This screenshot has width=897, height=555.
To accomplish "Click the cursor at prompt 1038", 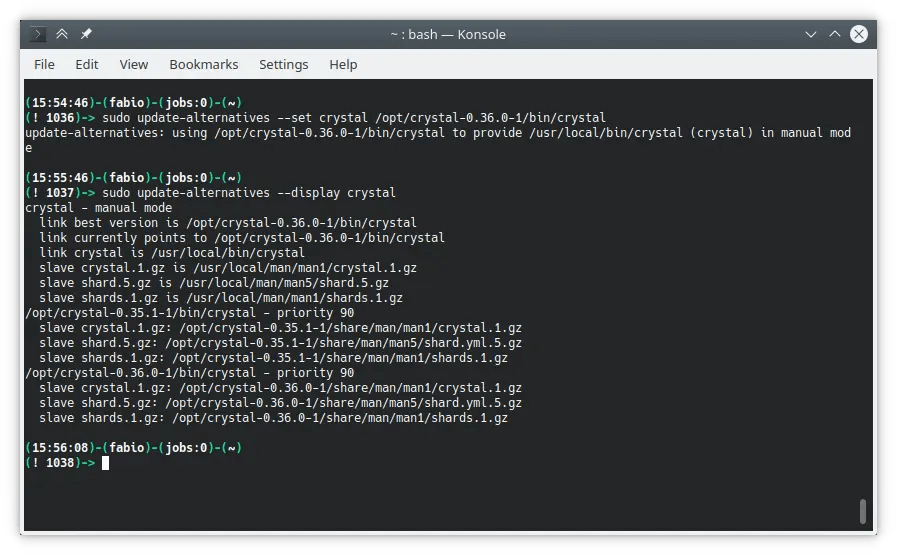I will click(x=105, y=463).
